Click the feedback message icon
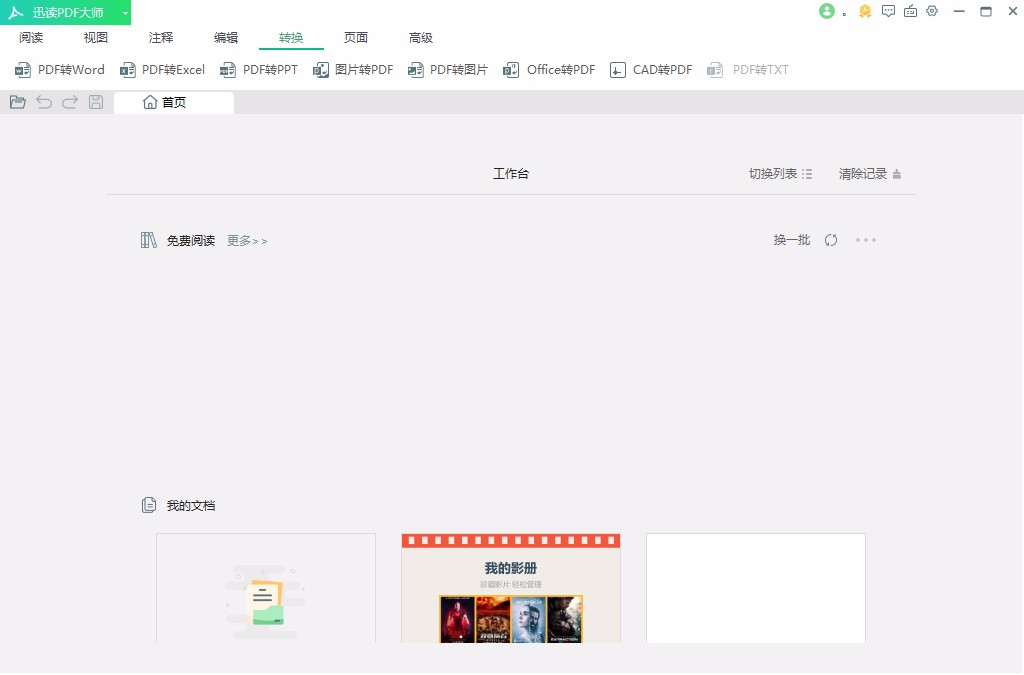 coord(888,11)
